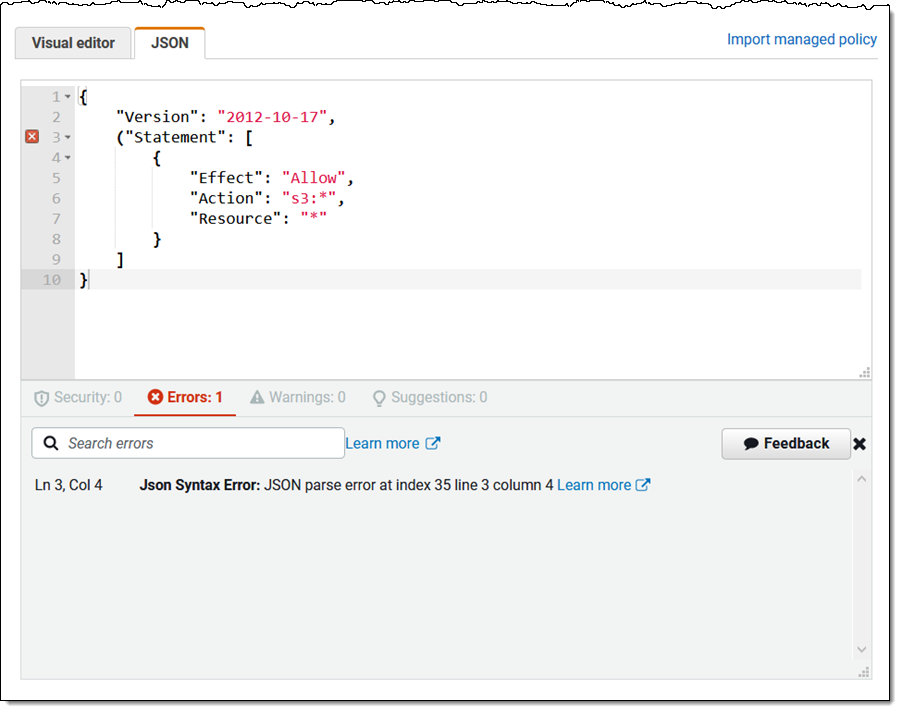This screenshot has height=711, width=900.
Task: Select the JSON tab
Action: [169, 43]
